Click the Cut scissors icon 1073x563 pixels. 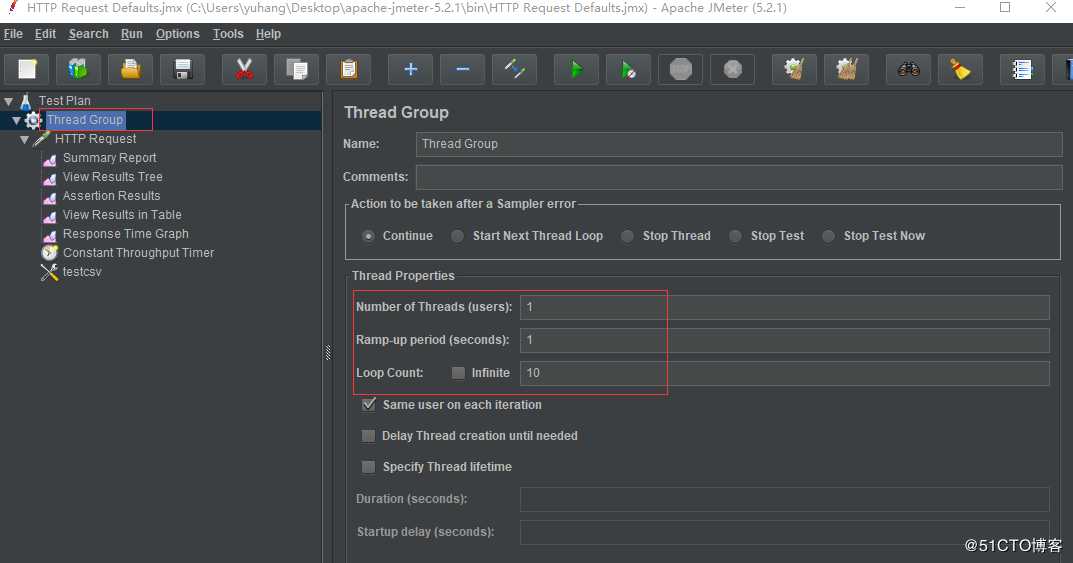point(244,69)
